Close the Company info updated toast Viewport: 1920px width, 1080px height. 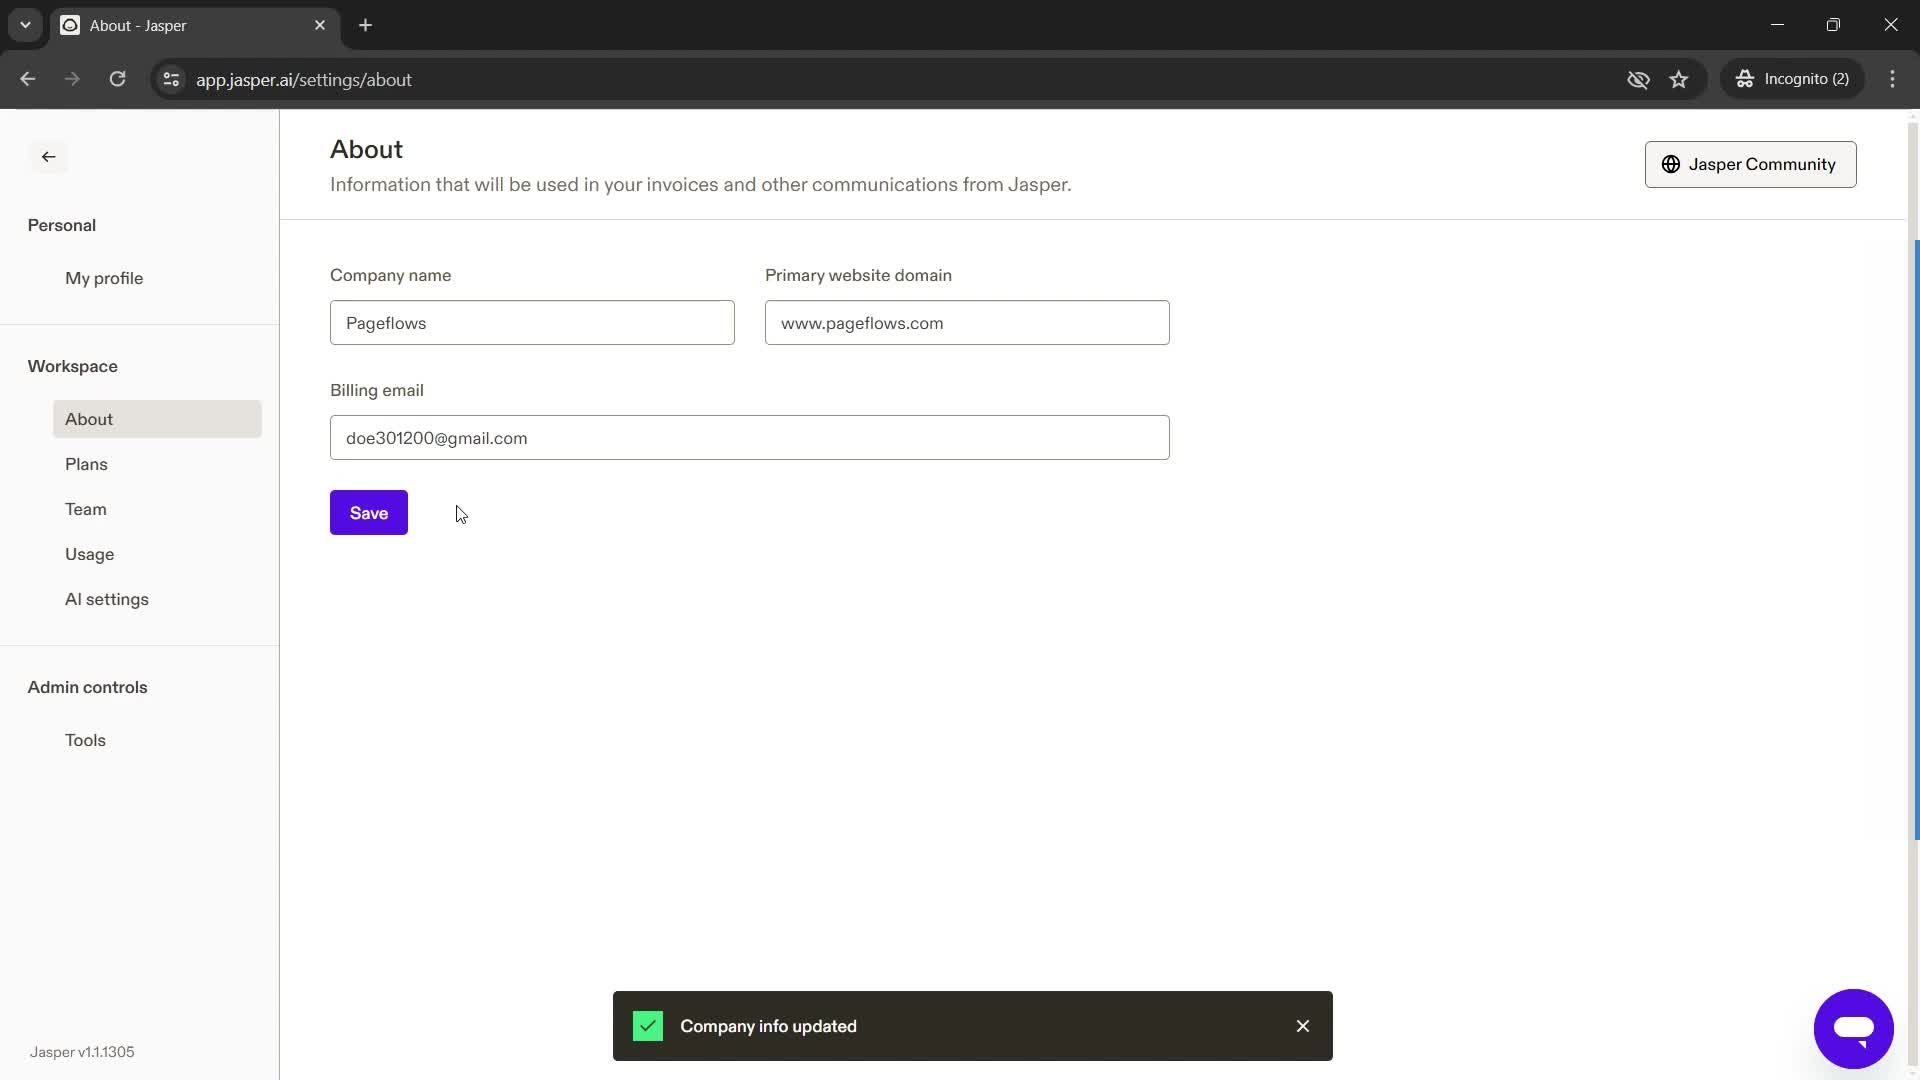tap(1304, 1026)
